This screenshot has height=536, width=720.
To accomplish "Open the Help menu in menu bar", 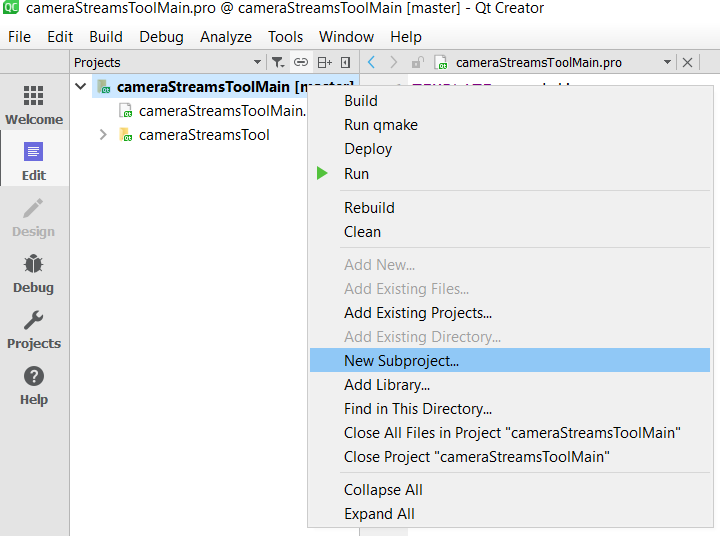I will (x=406, y=37).
